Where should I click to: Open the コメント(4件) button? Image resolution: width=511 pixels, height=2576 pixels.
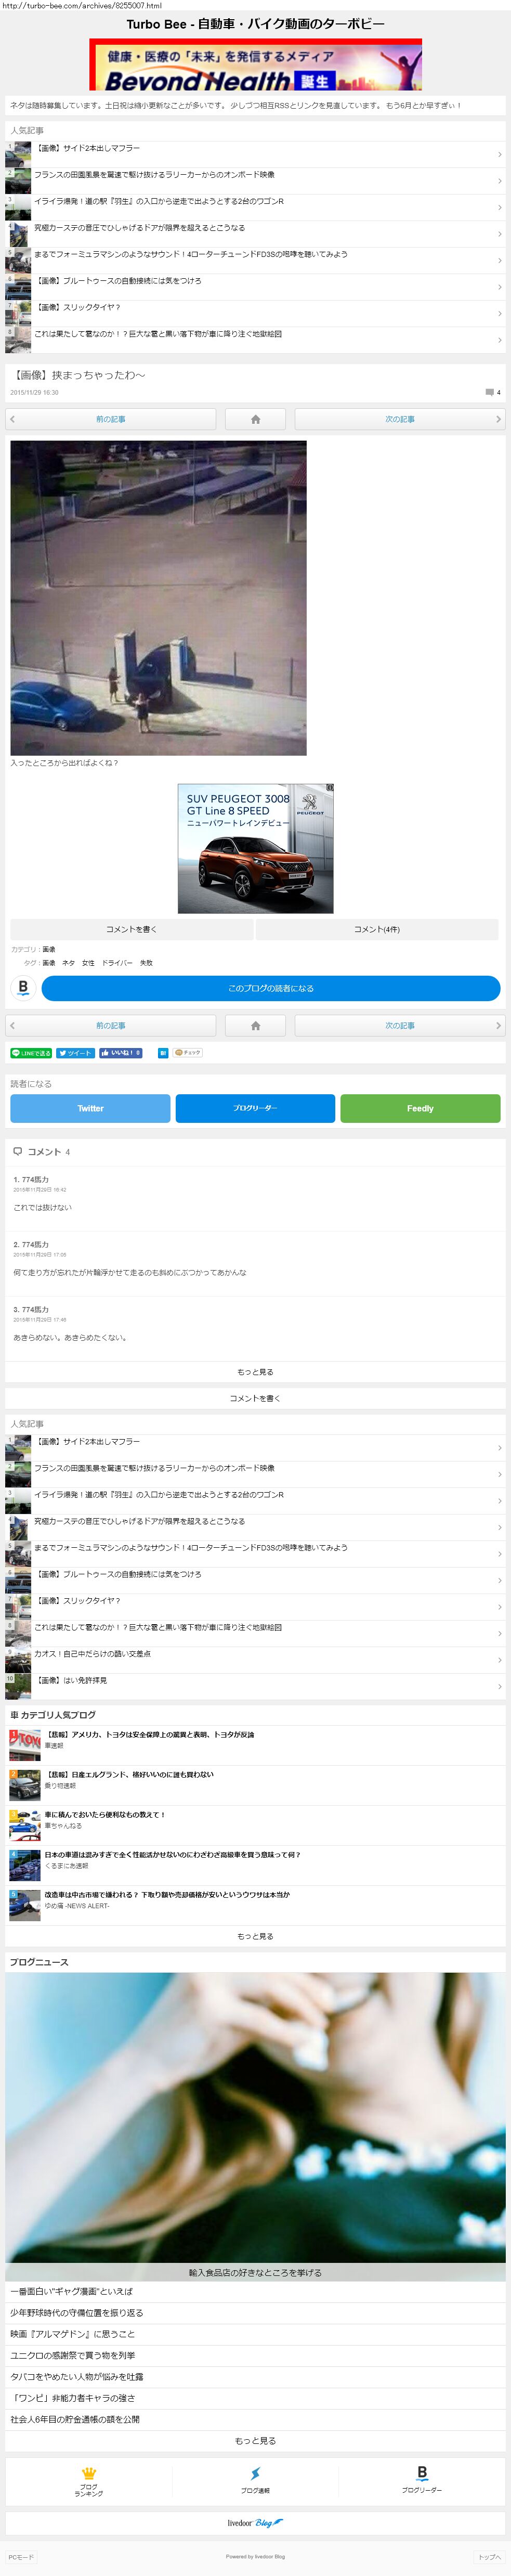tap(377, 929)
